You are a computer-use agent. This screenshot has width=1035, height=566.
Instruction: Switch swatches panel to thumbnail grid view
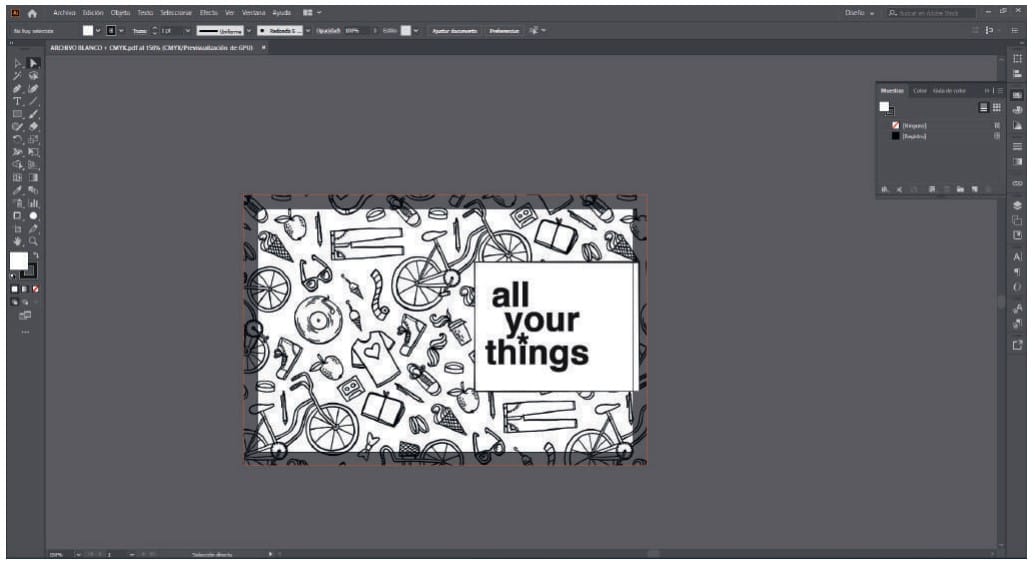point(996,107)
